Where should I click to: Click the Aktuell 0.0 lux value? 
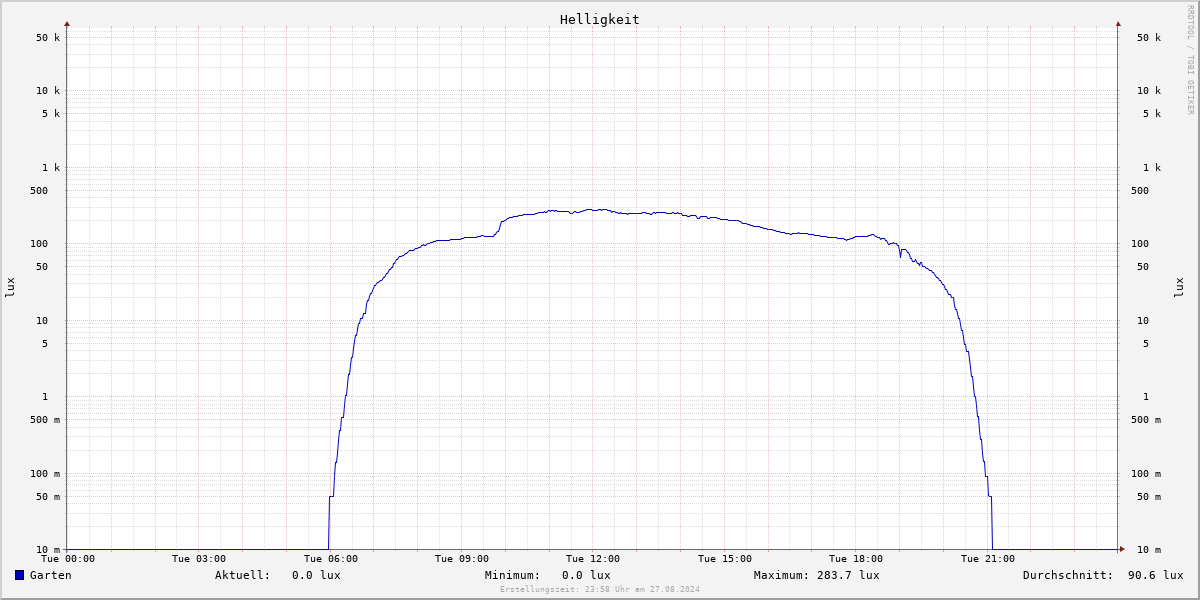pyautogui.click(x=316, y=575)
